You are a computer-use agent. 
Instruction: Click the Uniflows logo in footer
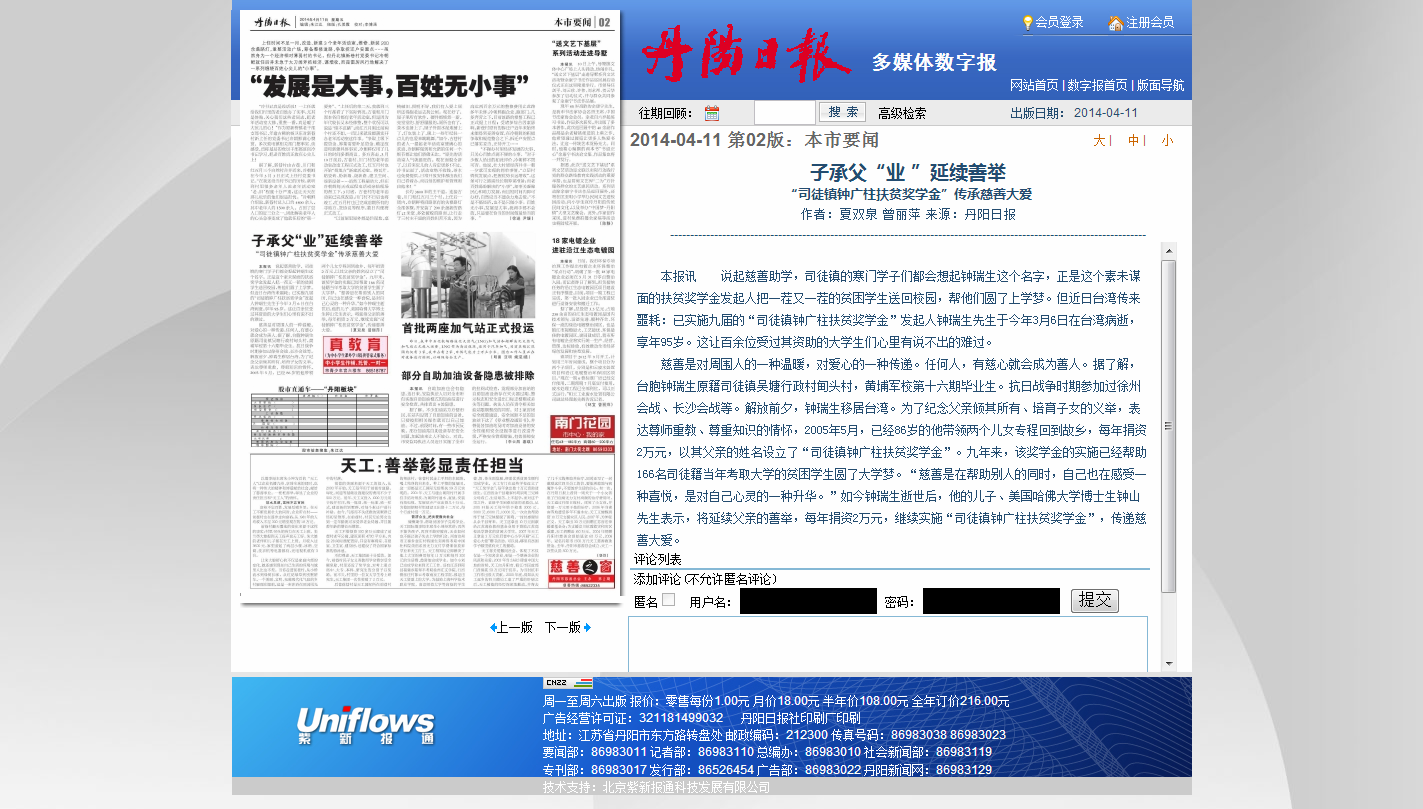pyautogui.click(x=366, y=727)
